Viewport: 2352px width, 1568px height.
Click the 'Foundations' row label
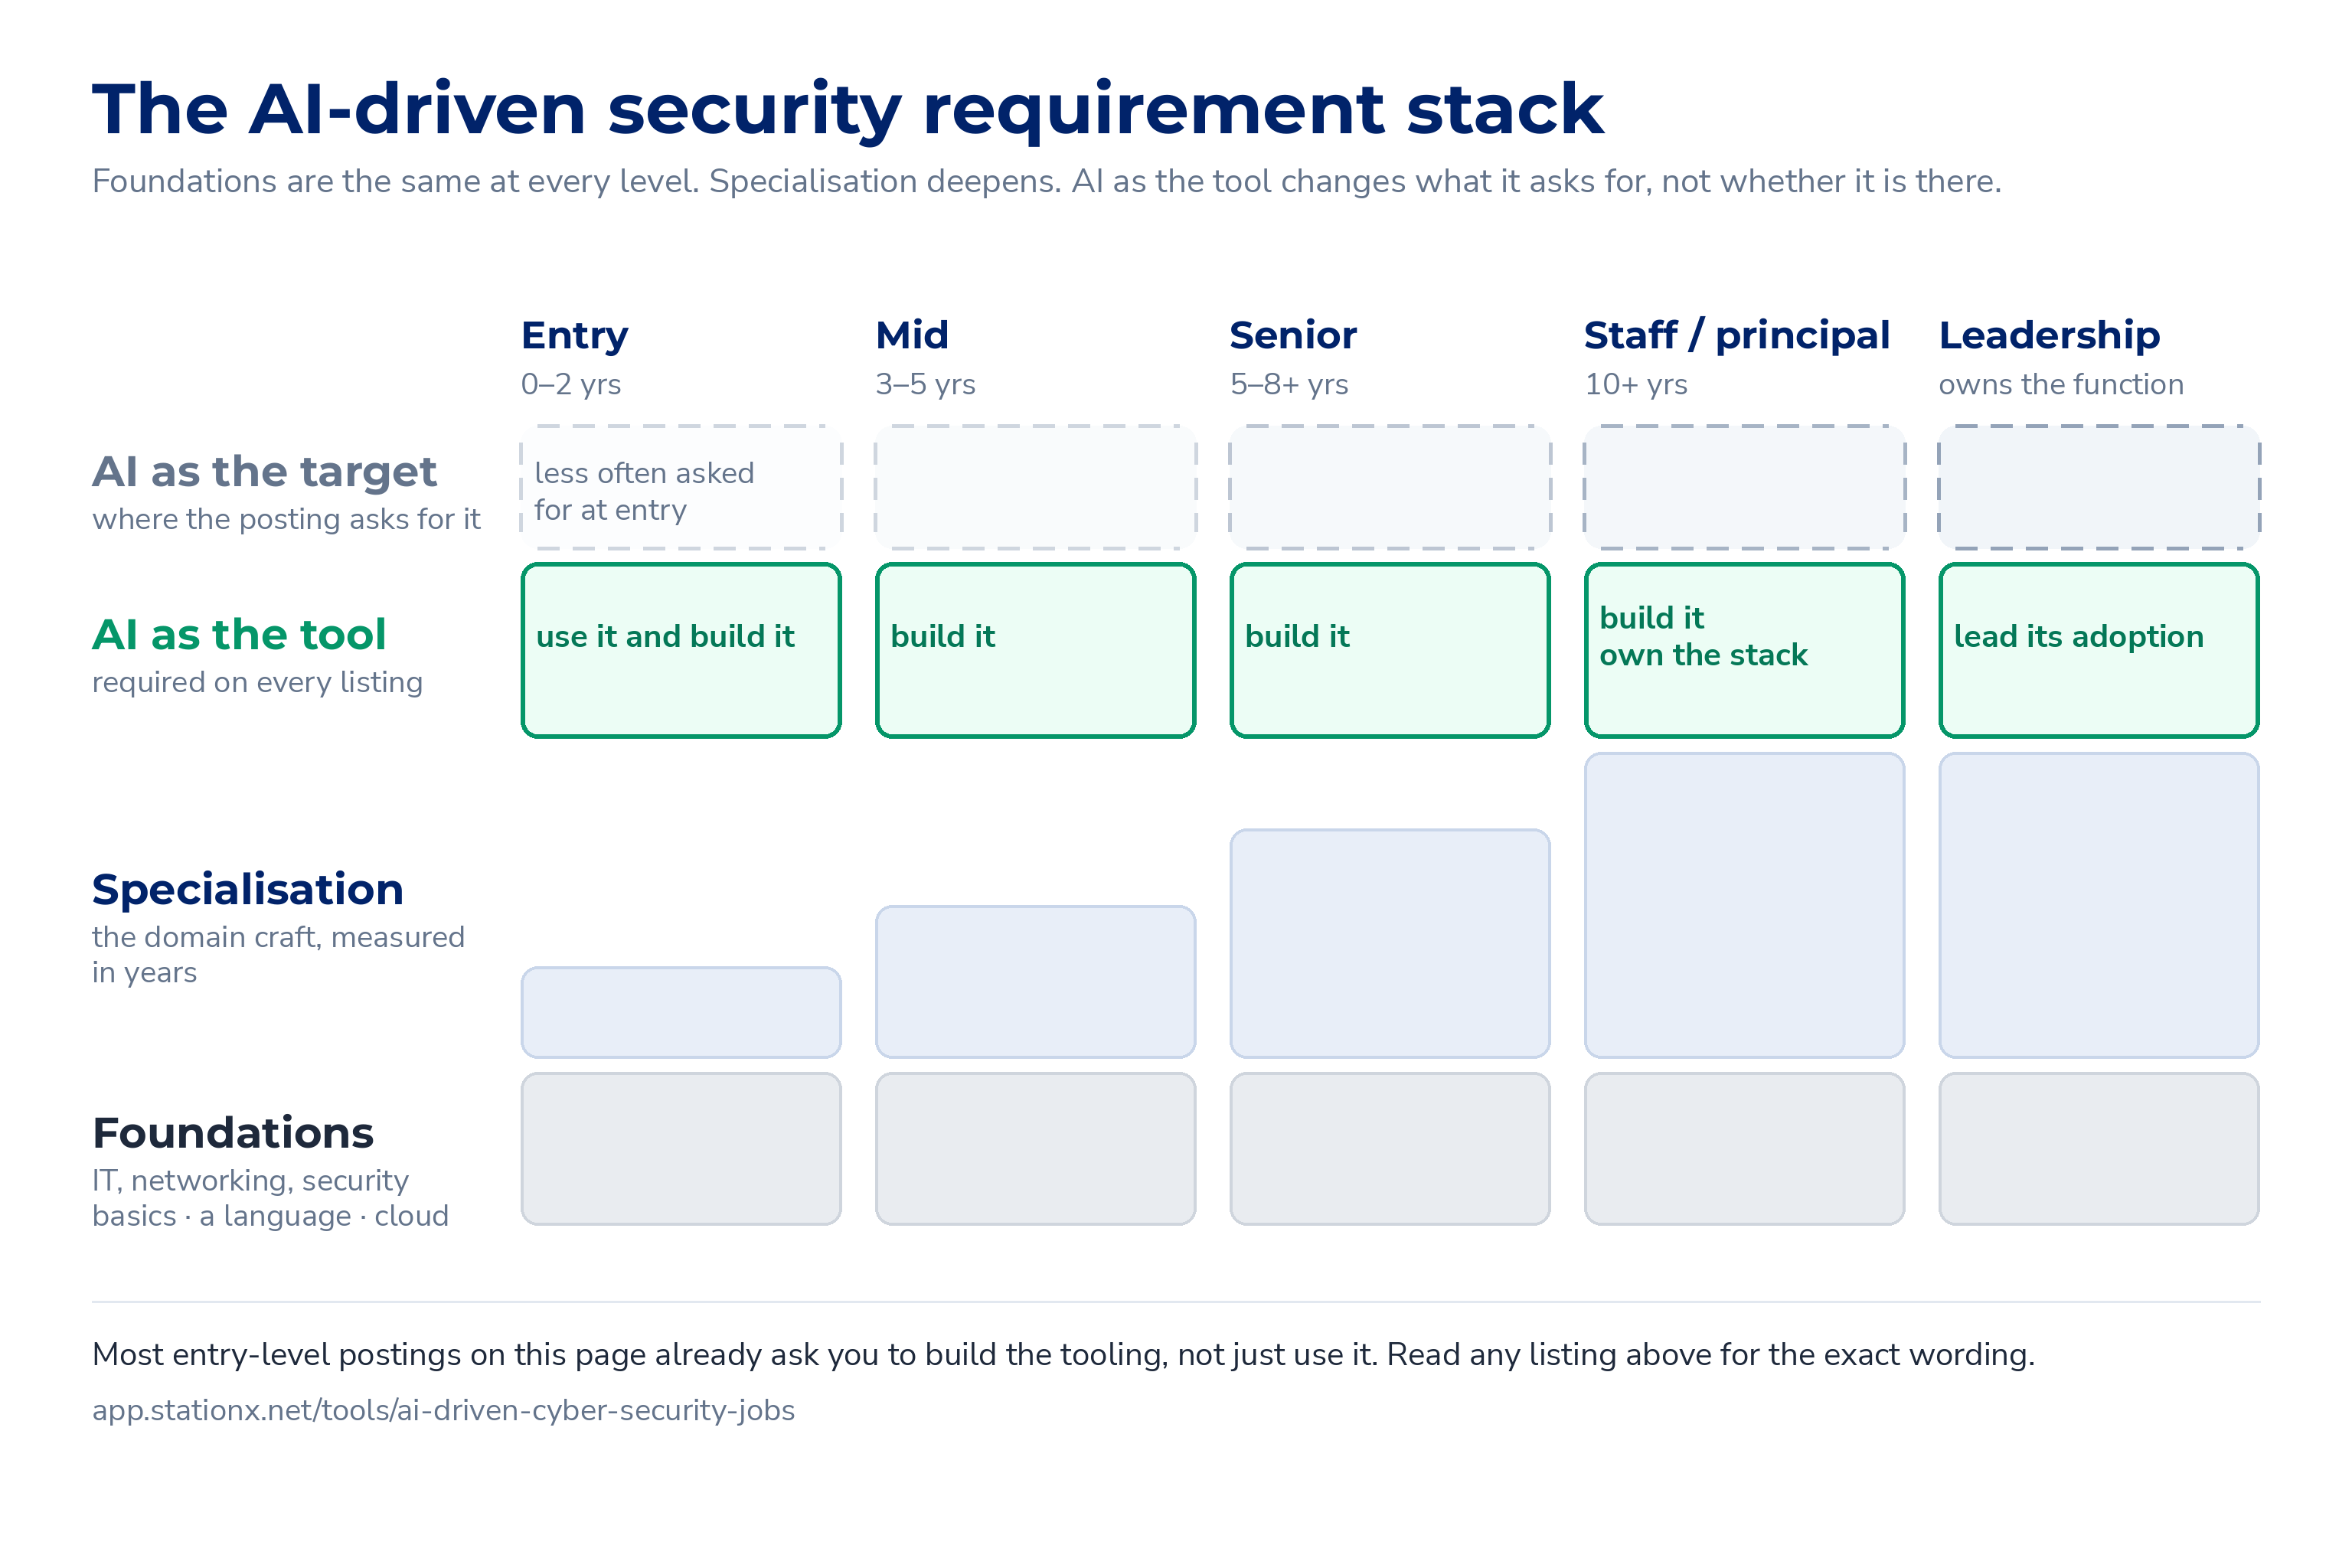coord(232,1133)
